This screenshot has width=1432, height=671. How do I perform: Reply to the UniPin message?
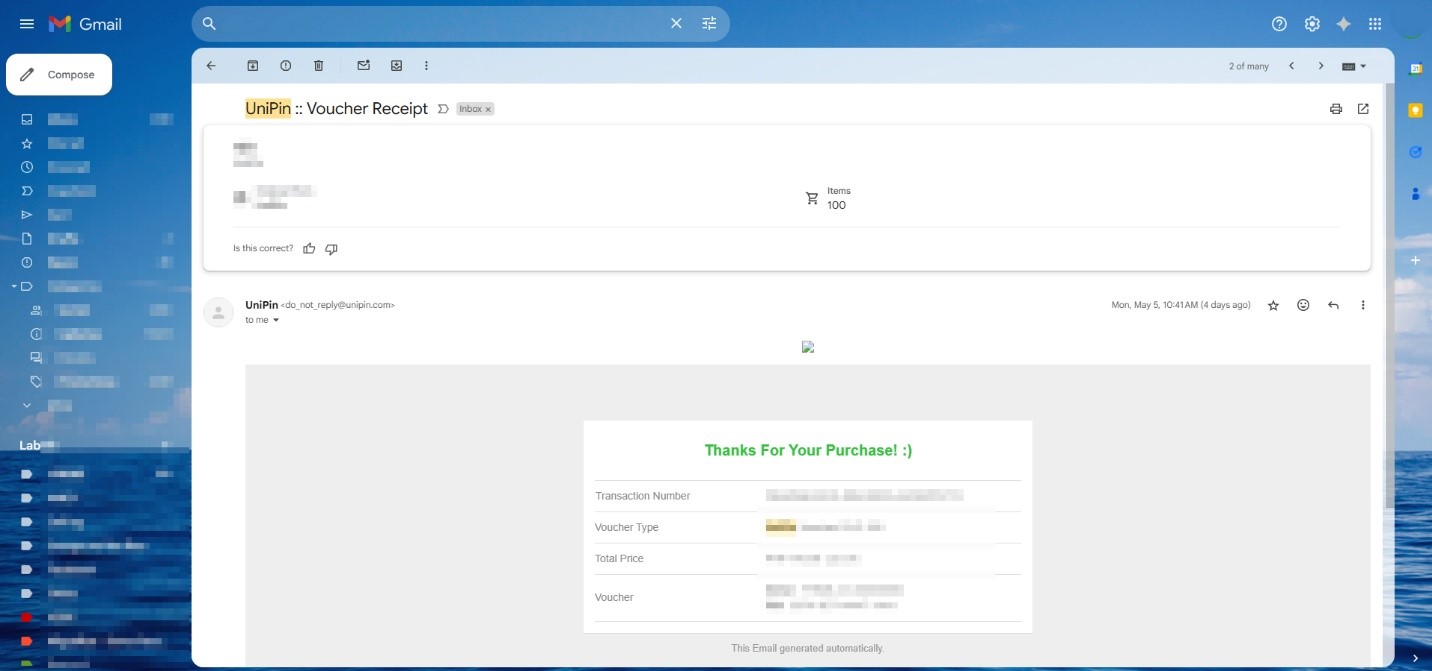pos(1333,305)
